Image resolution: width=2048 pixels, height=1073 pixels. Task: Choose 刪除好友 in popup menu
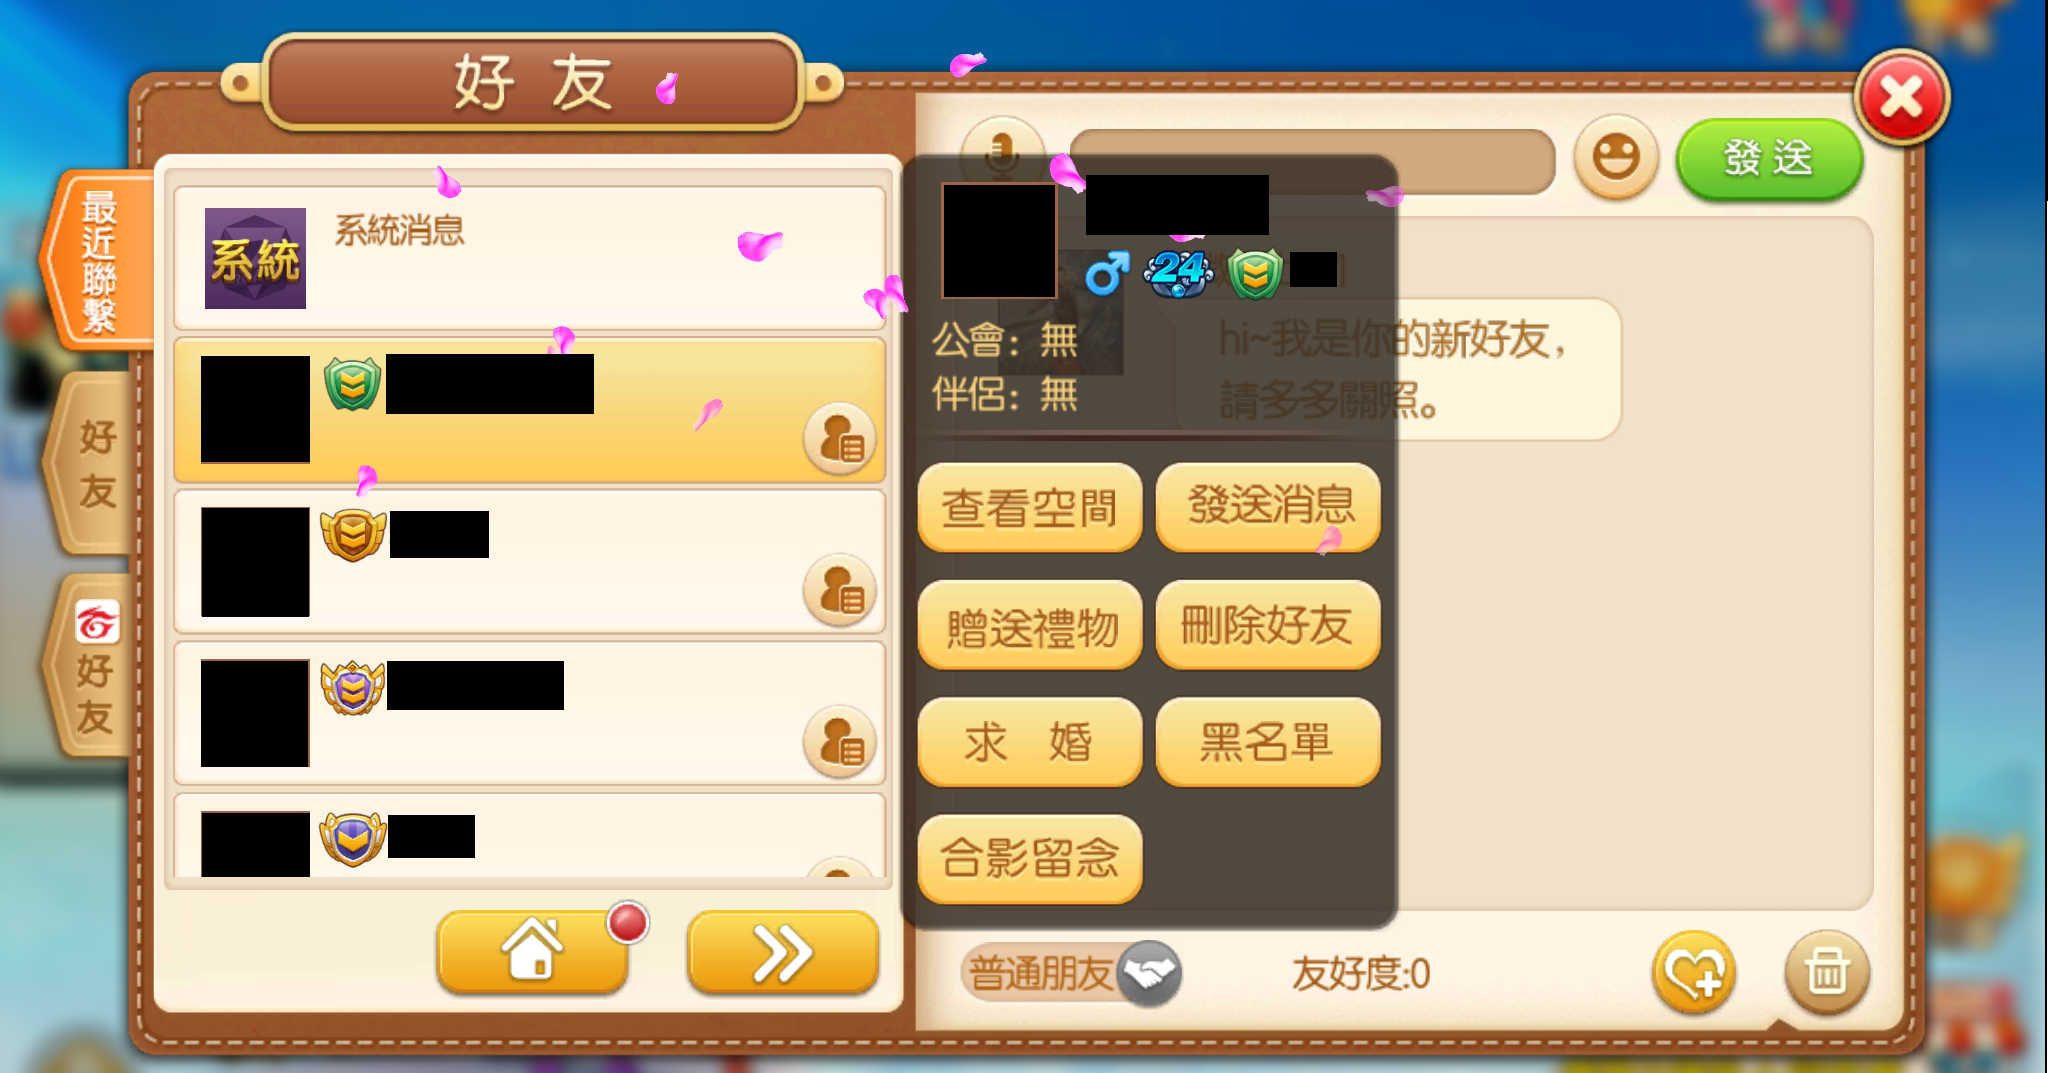tap(1267, 625)
